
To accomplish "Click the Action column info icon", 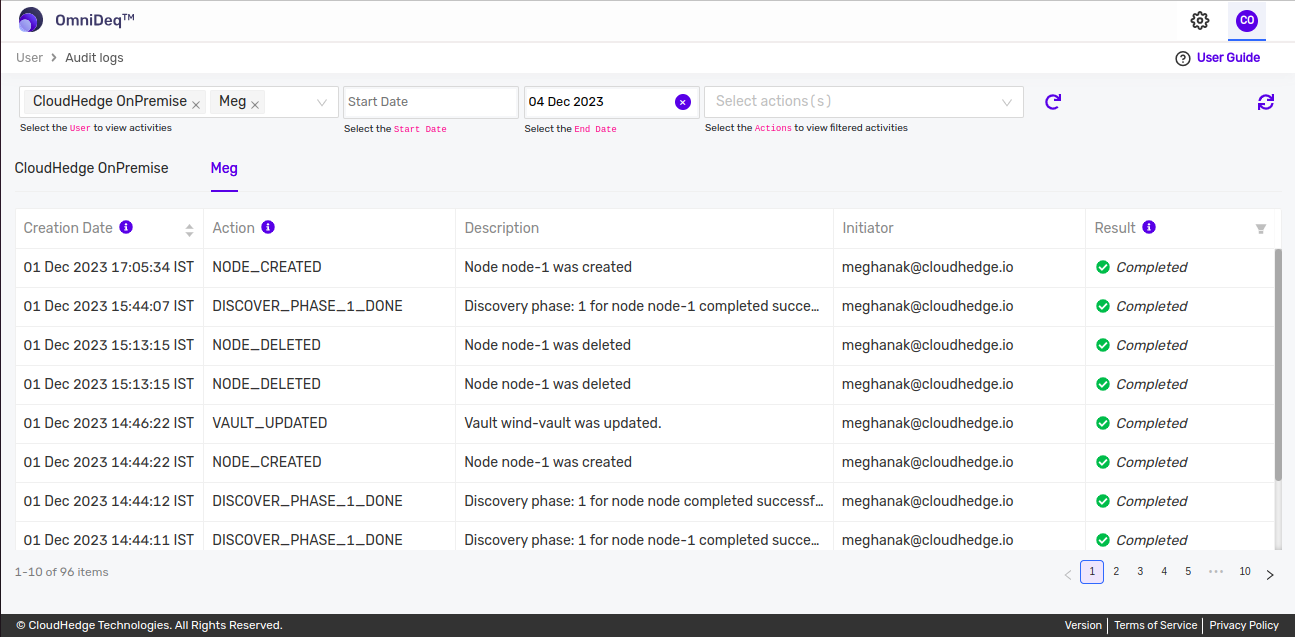I will (x=268, y=227).
